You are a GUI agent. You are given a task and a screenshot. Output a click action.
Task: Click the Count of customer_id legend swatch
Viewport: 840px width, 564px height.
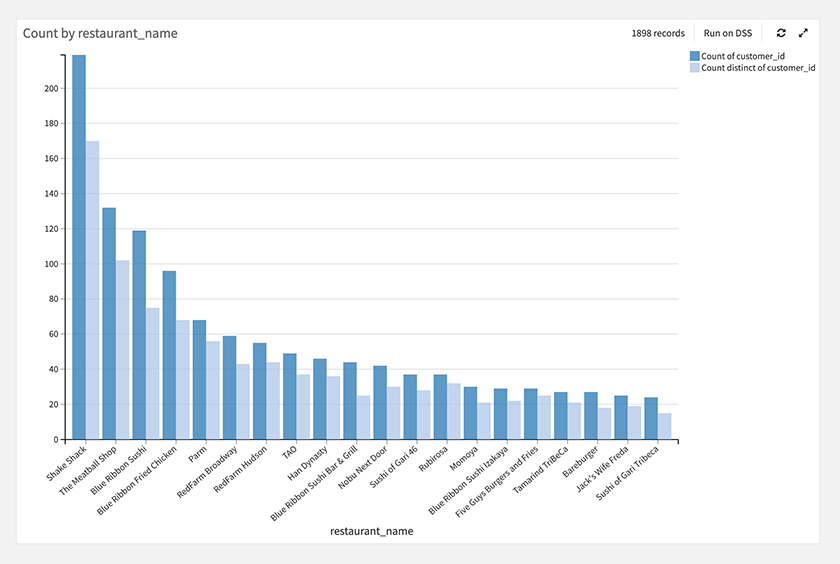[x=694, y=56]
